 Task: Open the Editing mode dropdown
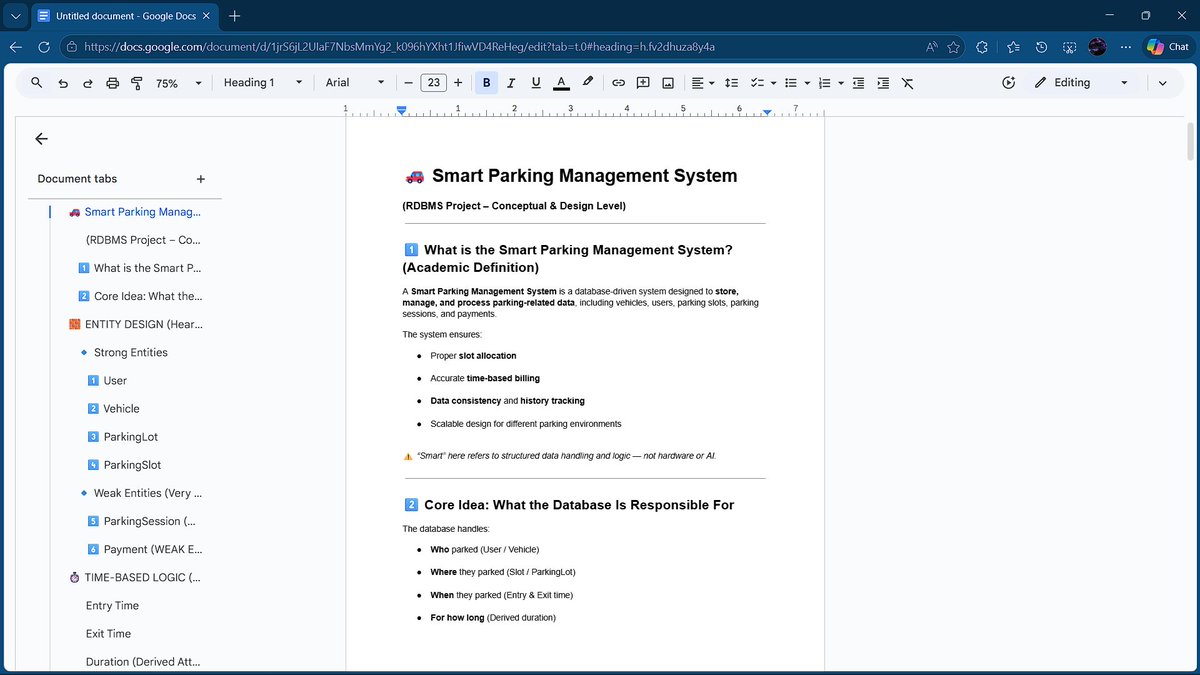[x=1081, y=83]
